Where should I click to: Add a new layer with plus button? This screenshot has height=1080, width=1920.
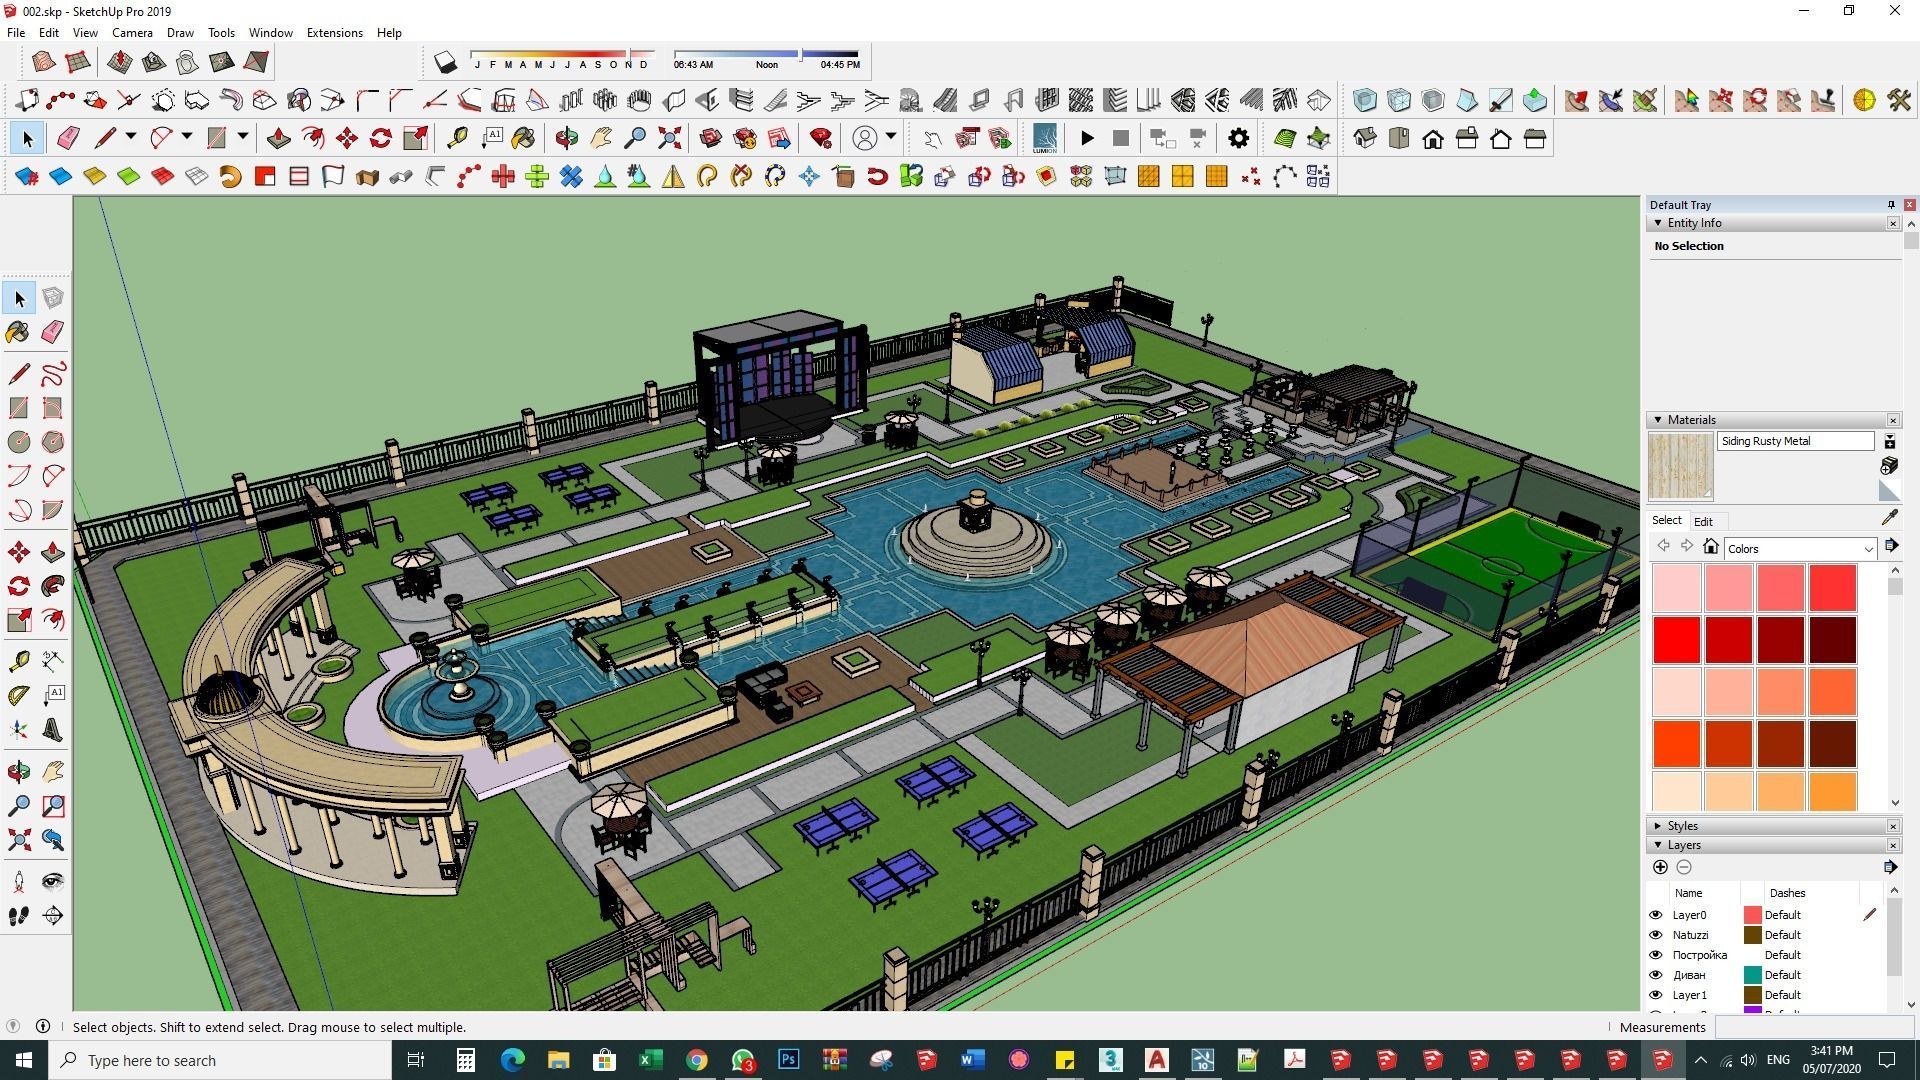pos(1660,867)
